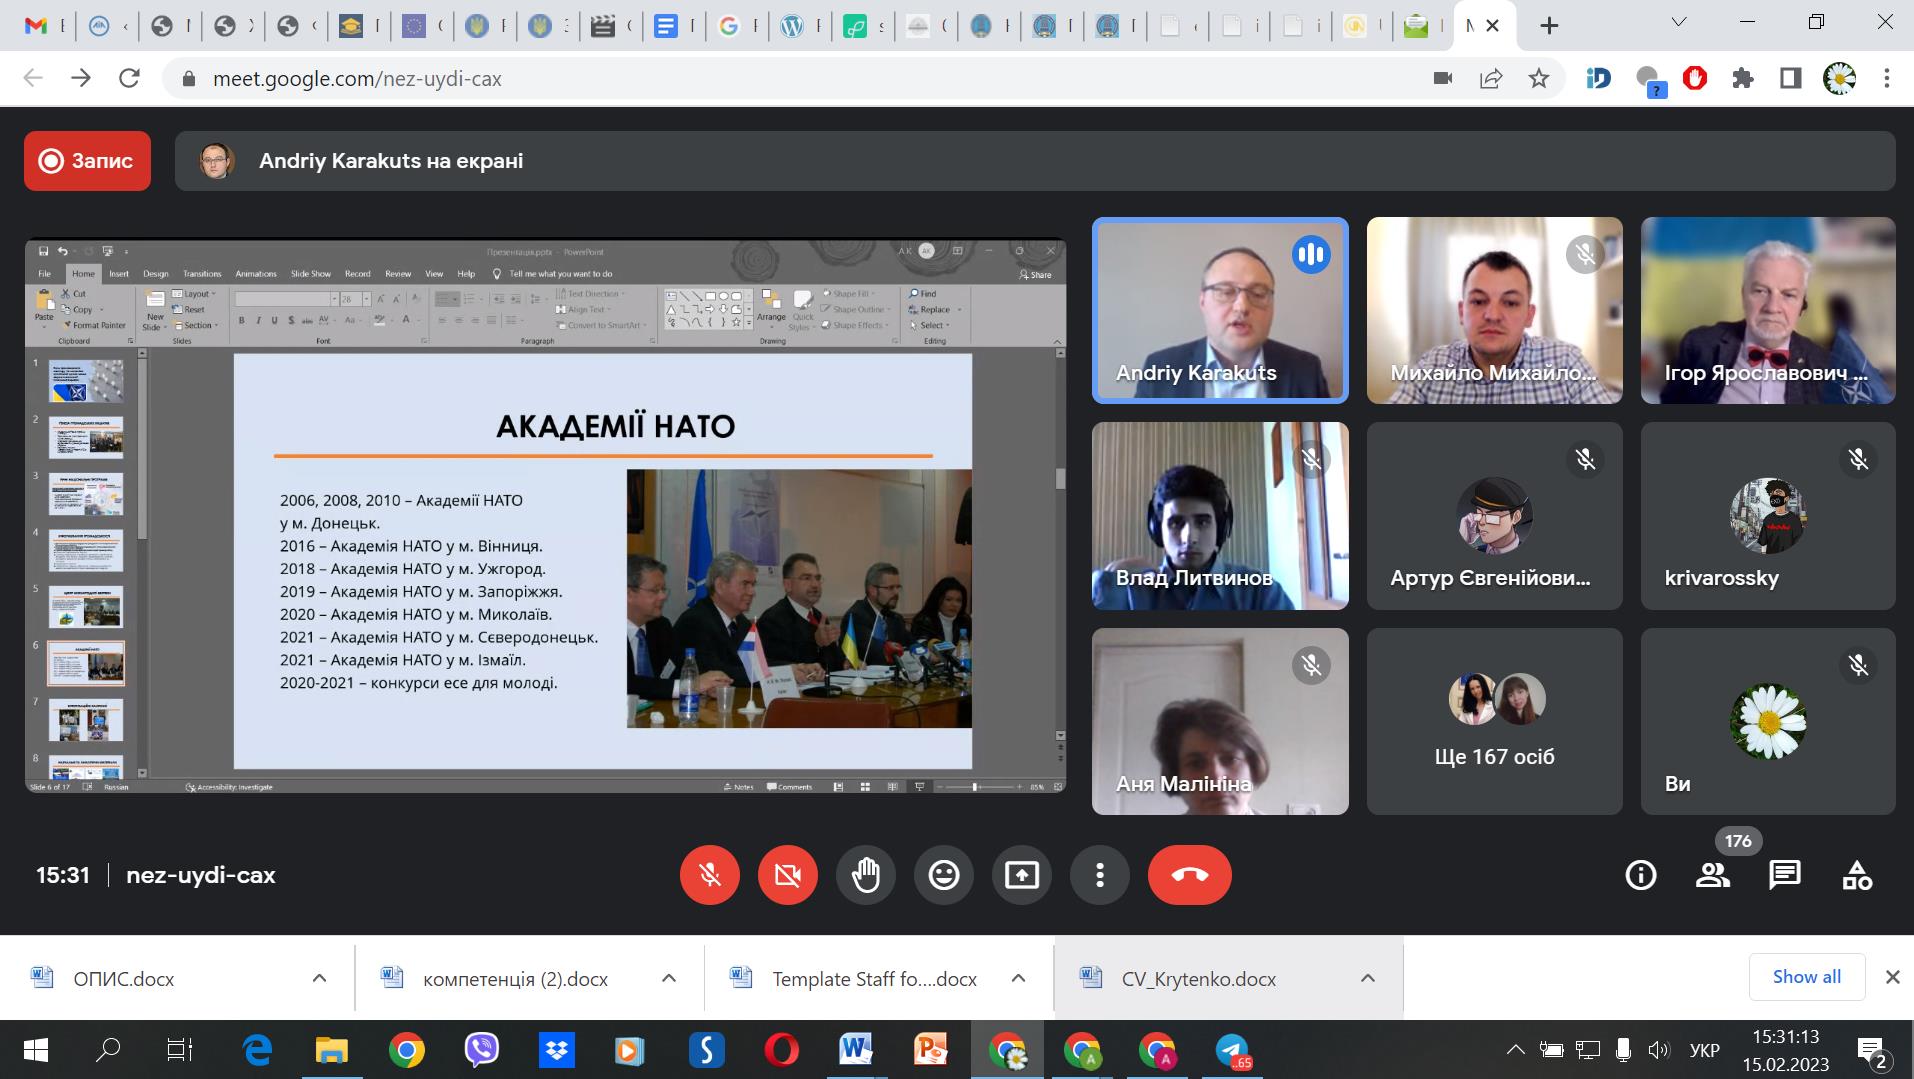1914x1079 pixels.
Task: Click the red Запис recording indicator
Action: (88, 161)
